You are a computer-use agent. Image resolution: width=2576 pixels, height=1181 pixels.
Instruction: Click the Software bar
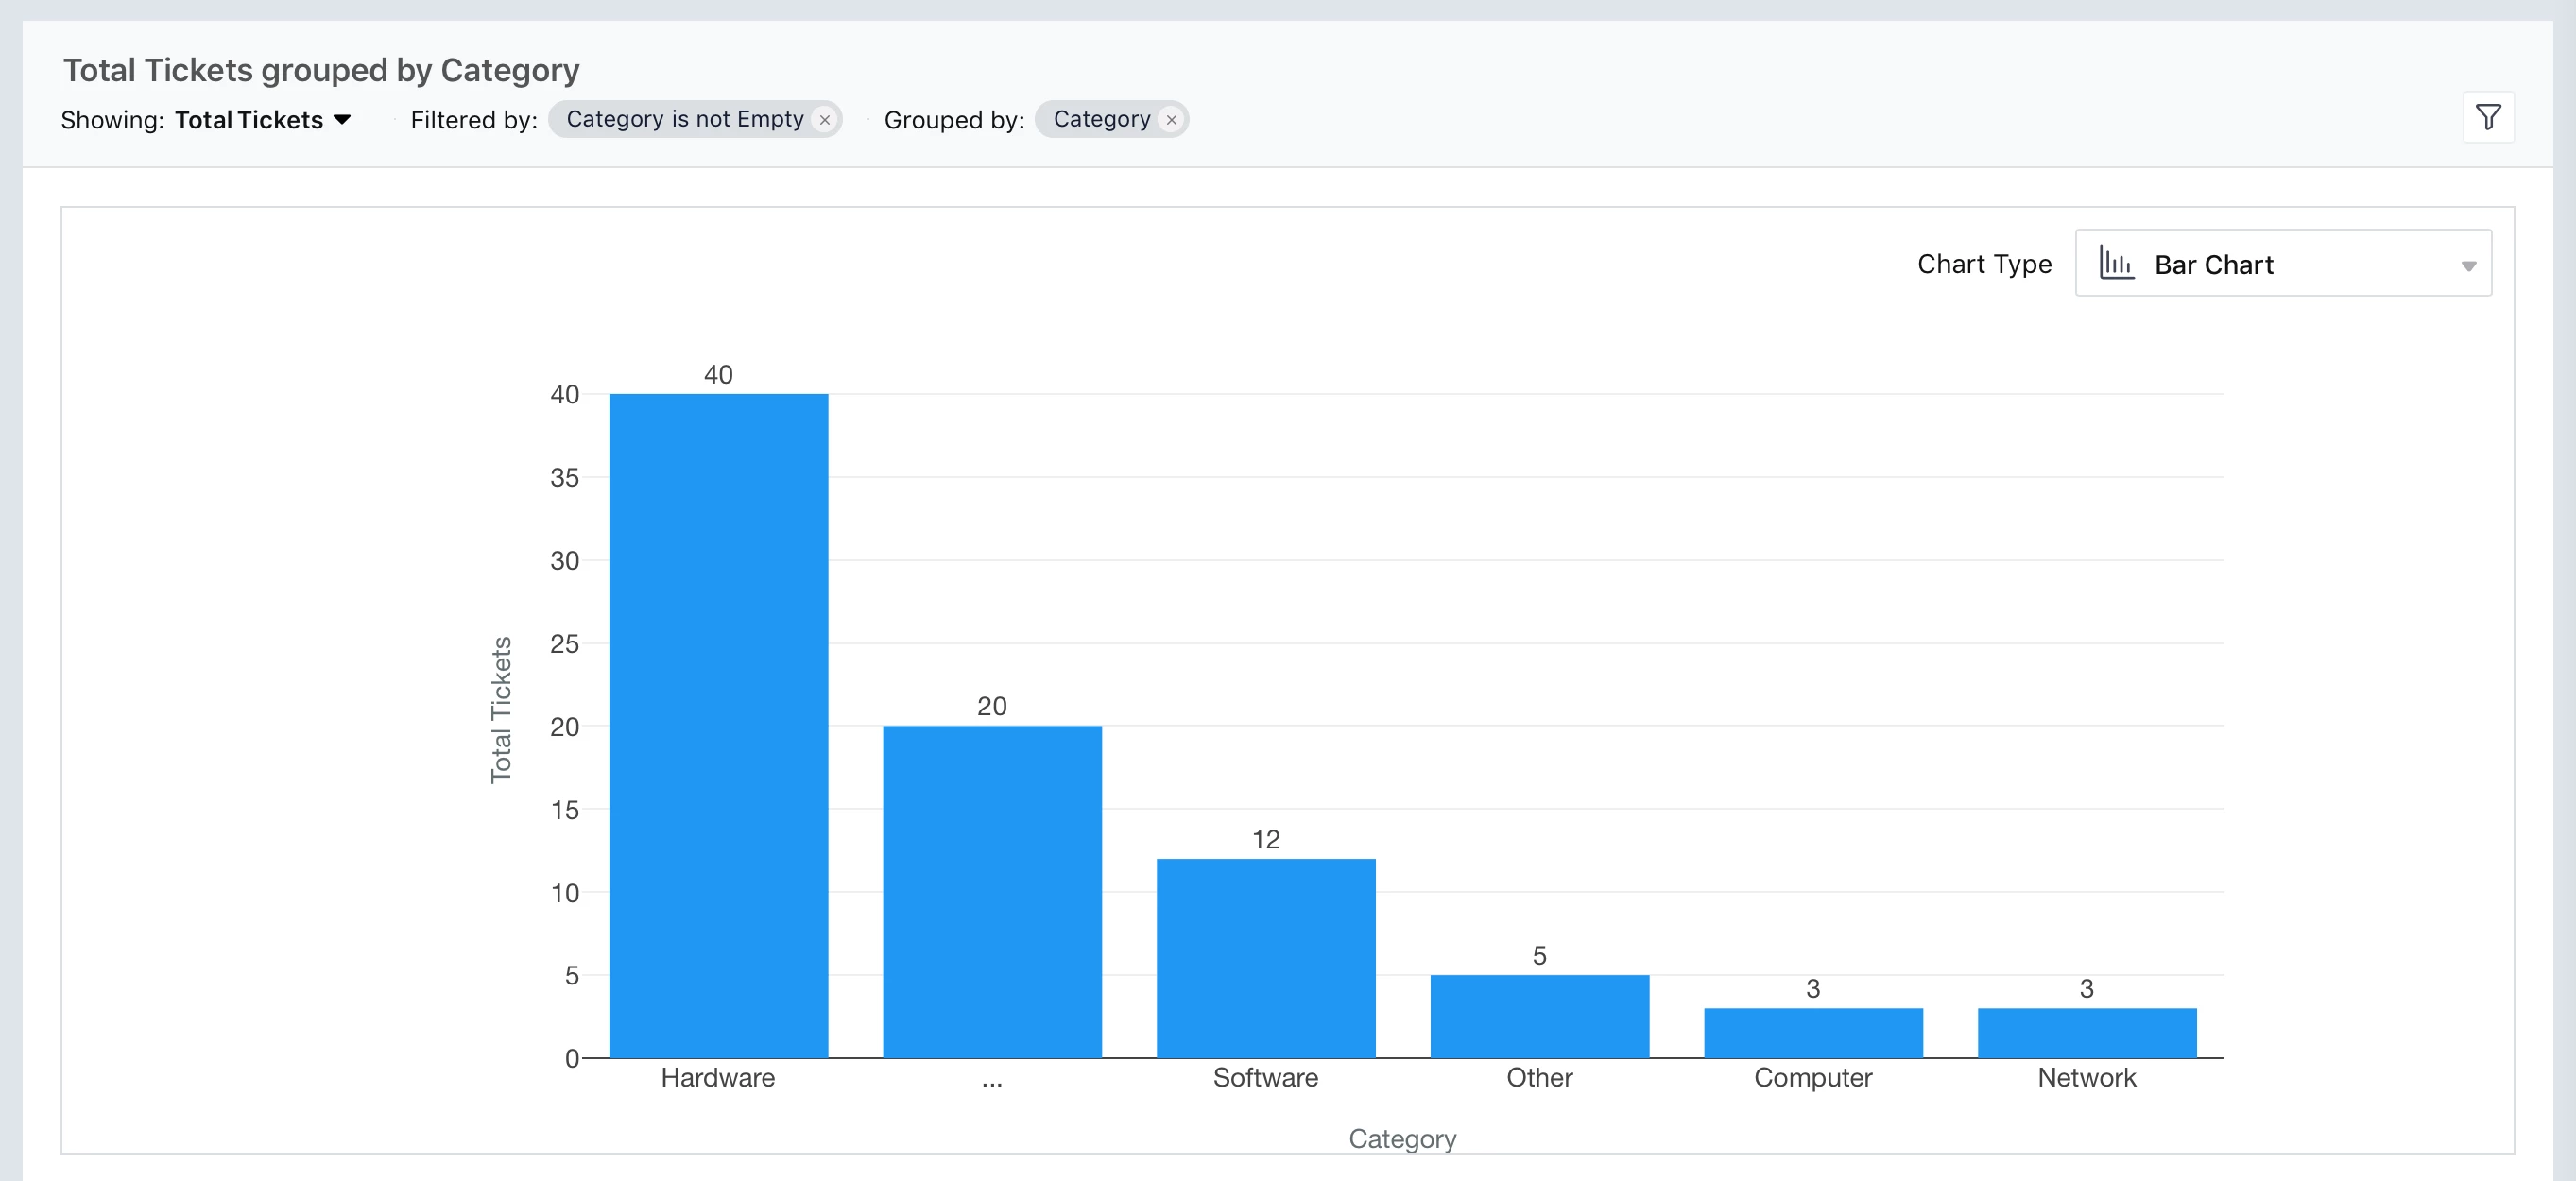pyautogui.click(x=1265, y=957)
